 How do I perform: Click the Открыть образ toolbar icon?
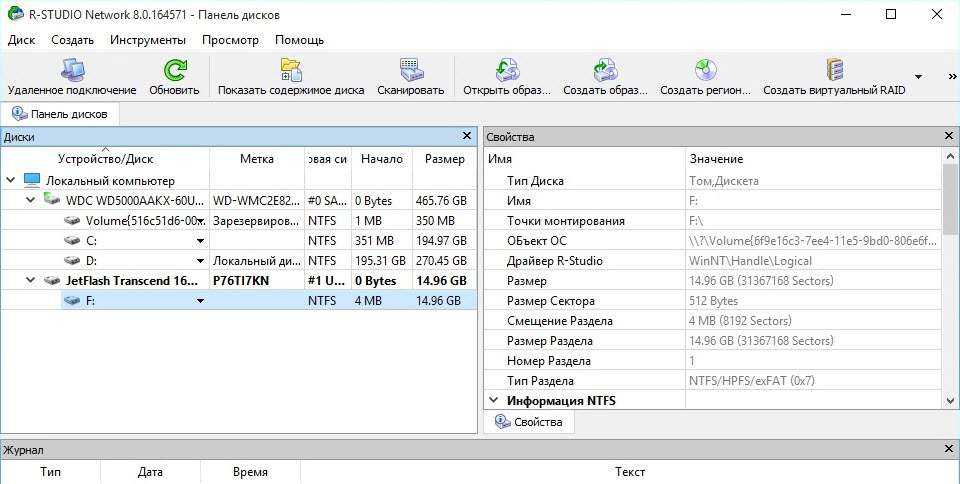(507, 71)
